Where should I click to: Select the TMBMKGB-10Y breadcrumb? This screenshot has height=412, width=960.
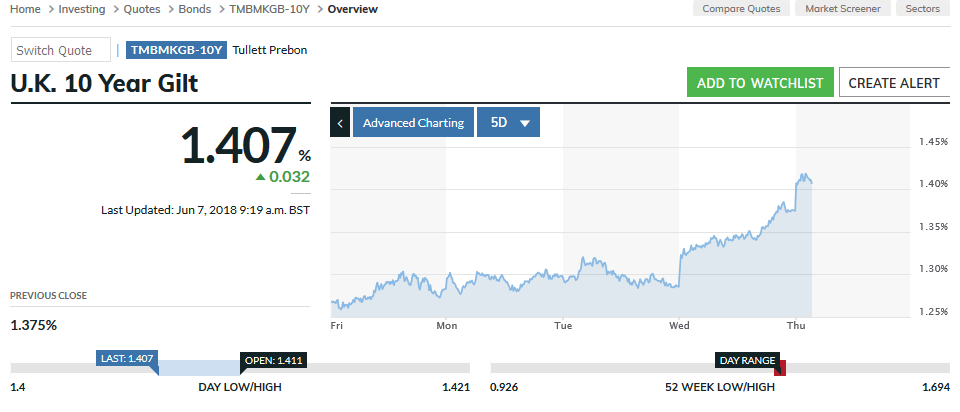(x=266, y=9)
